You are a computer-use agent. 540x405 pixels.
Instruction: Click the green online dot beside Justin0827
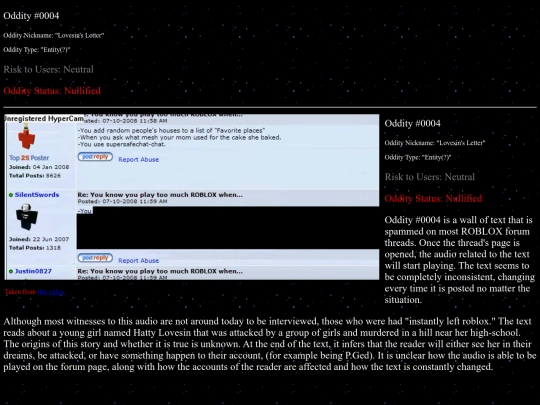tap(11, 271)
